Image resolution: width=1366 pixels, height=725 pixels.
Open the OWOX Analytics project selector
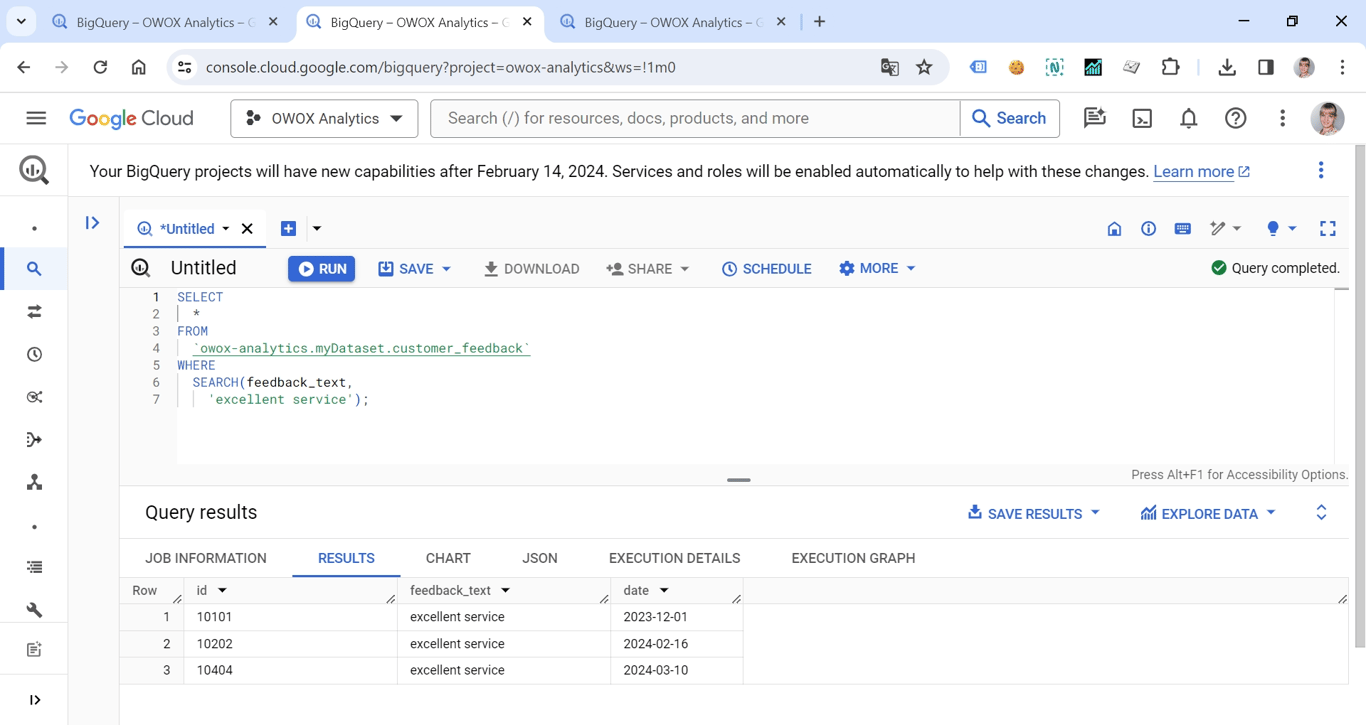[x=324, y=118]
